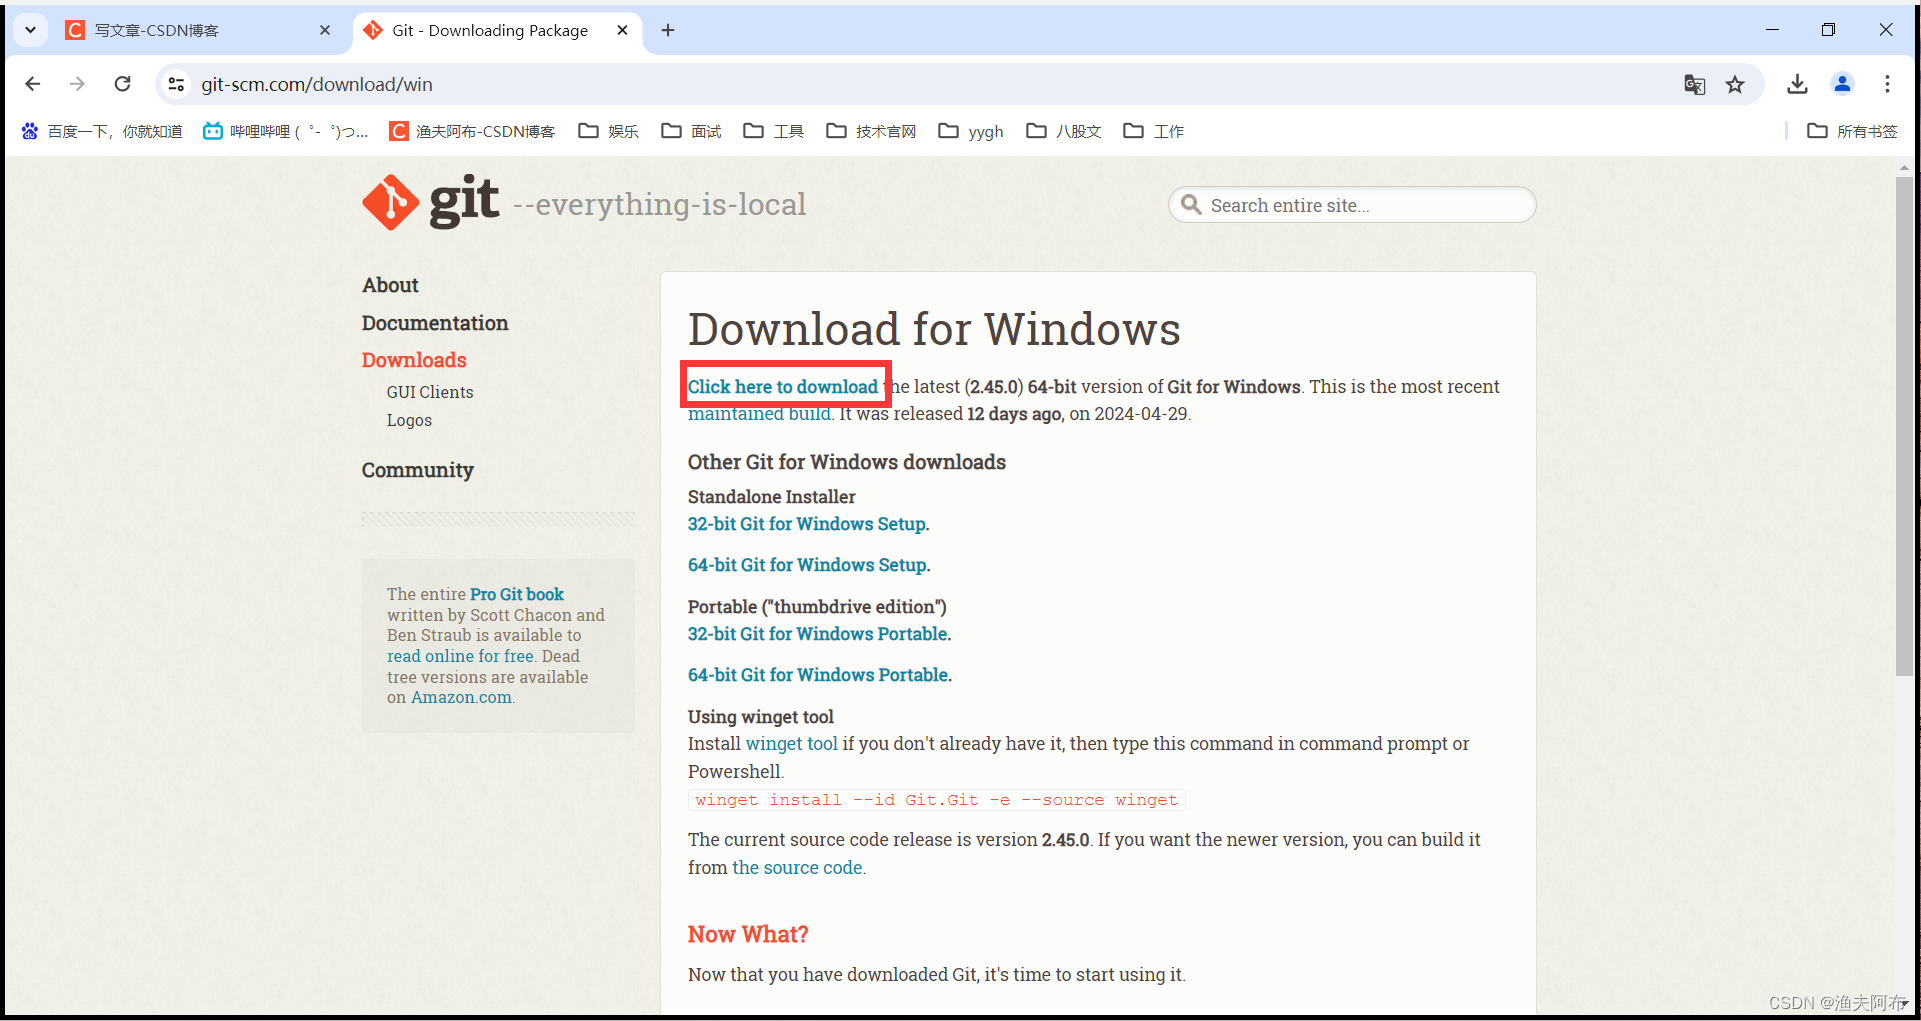Click the '--everything-is-local' tagline
Image resolution: width=1921 pixels, height=1021 pixels.
[x=659, y=204]
